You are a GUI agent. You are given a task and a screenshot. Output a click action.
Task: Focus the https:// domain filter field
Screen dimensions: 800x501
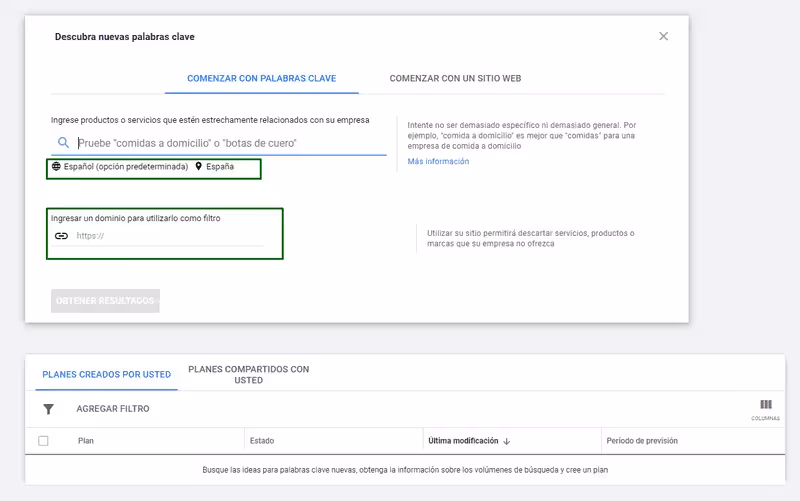click(x=169, y=236)
